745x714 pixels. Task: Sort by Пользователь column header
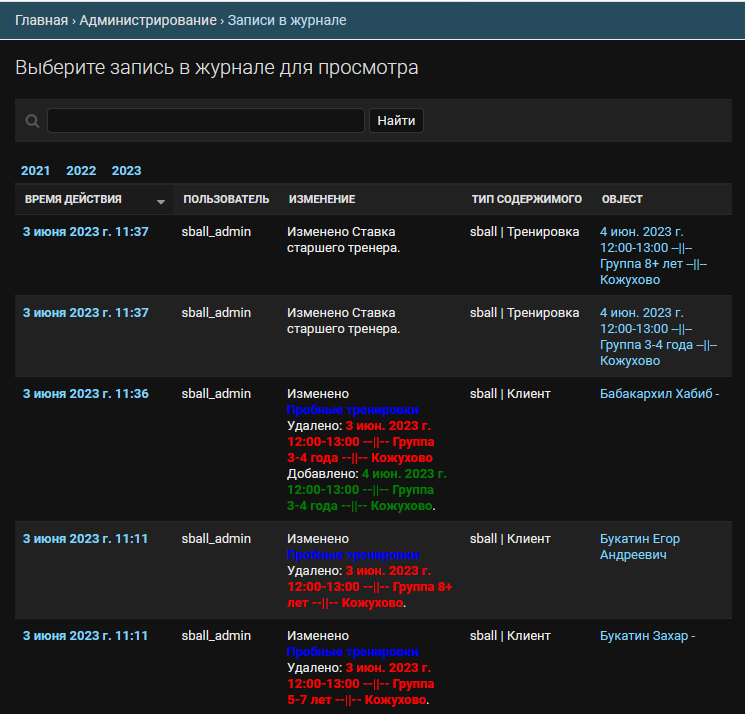[226, 199]
